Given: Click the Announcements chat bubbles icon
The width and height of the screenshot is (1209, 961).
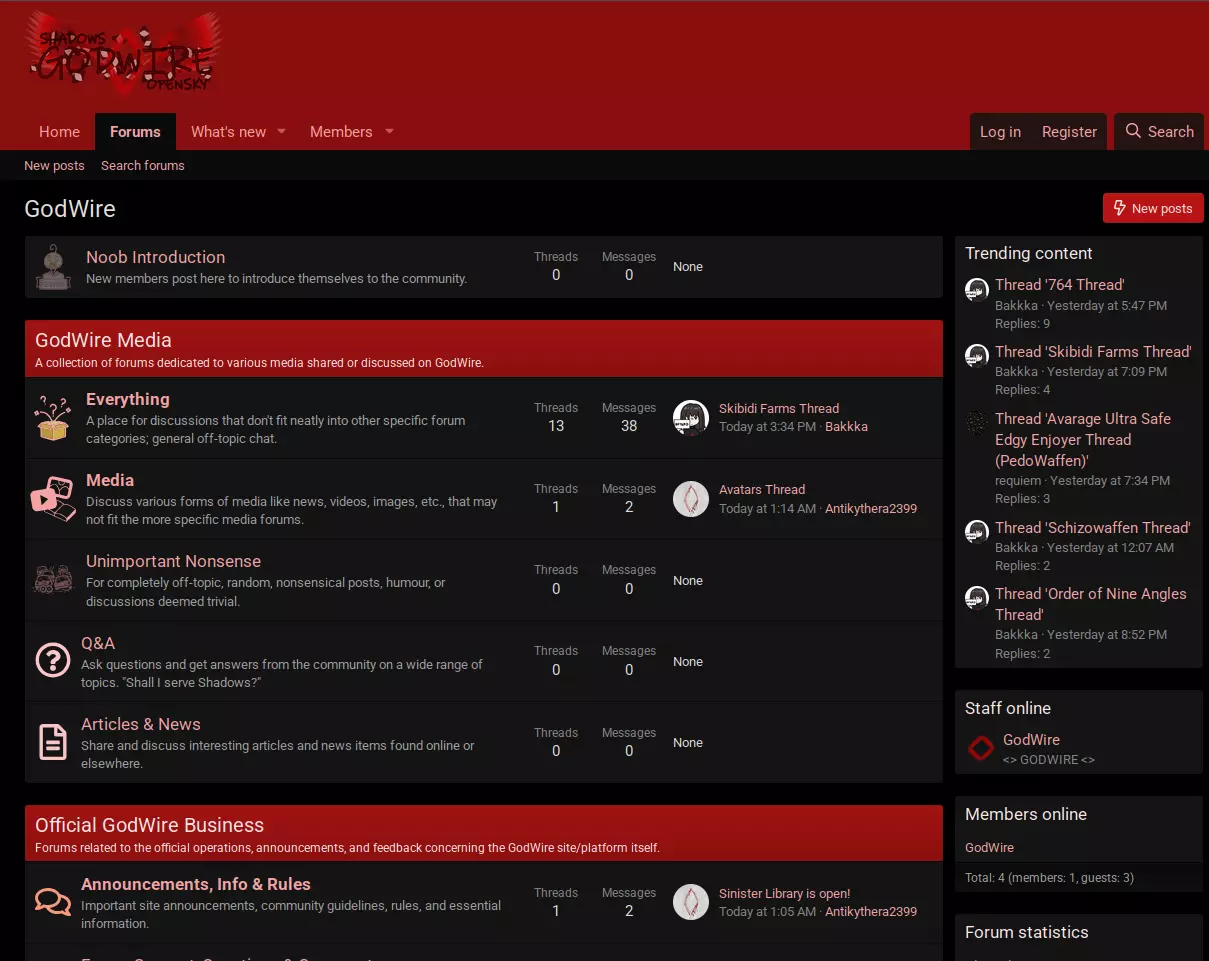Looking at the screenshot, I should click(x=52, y=902).
